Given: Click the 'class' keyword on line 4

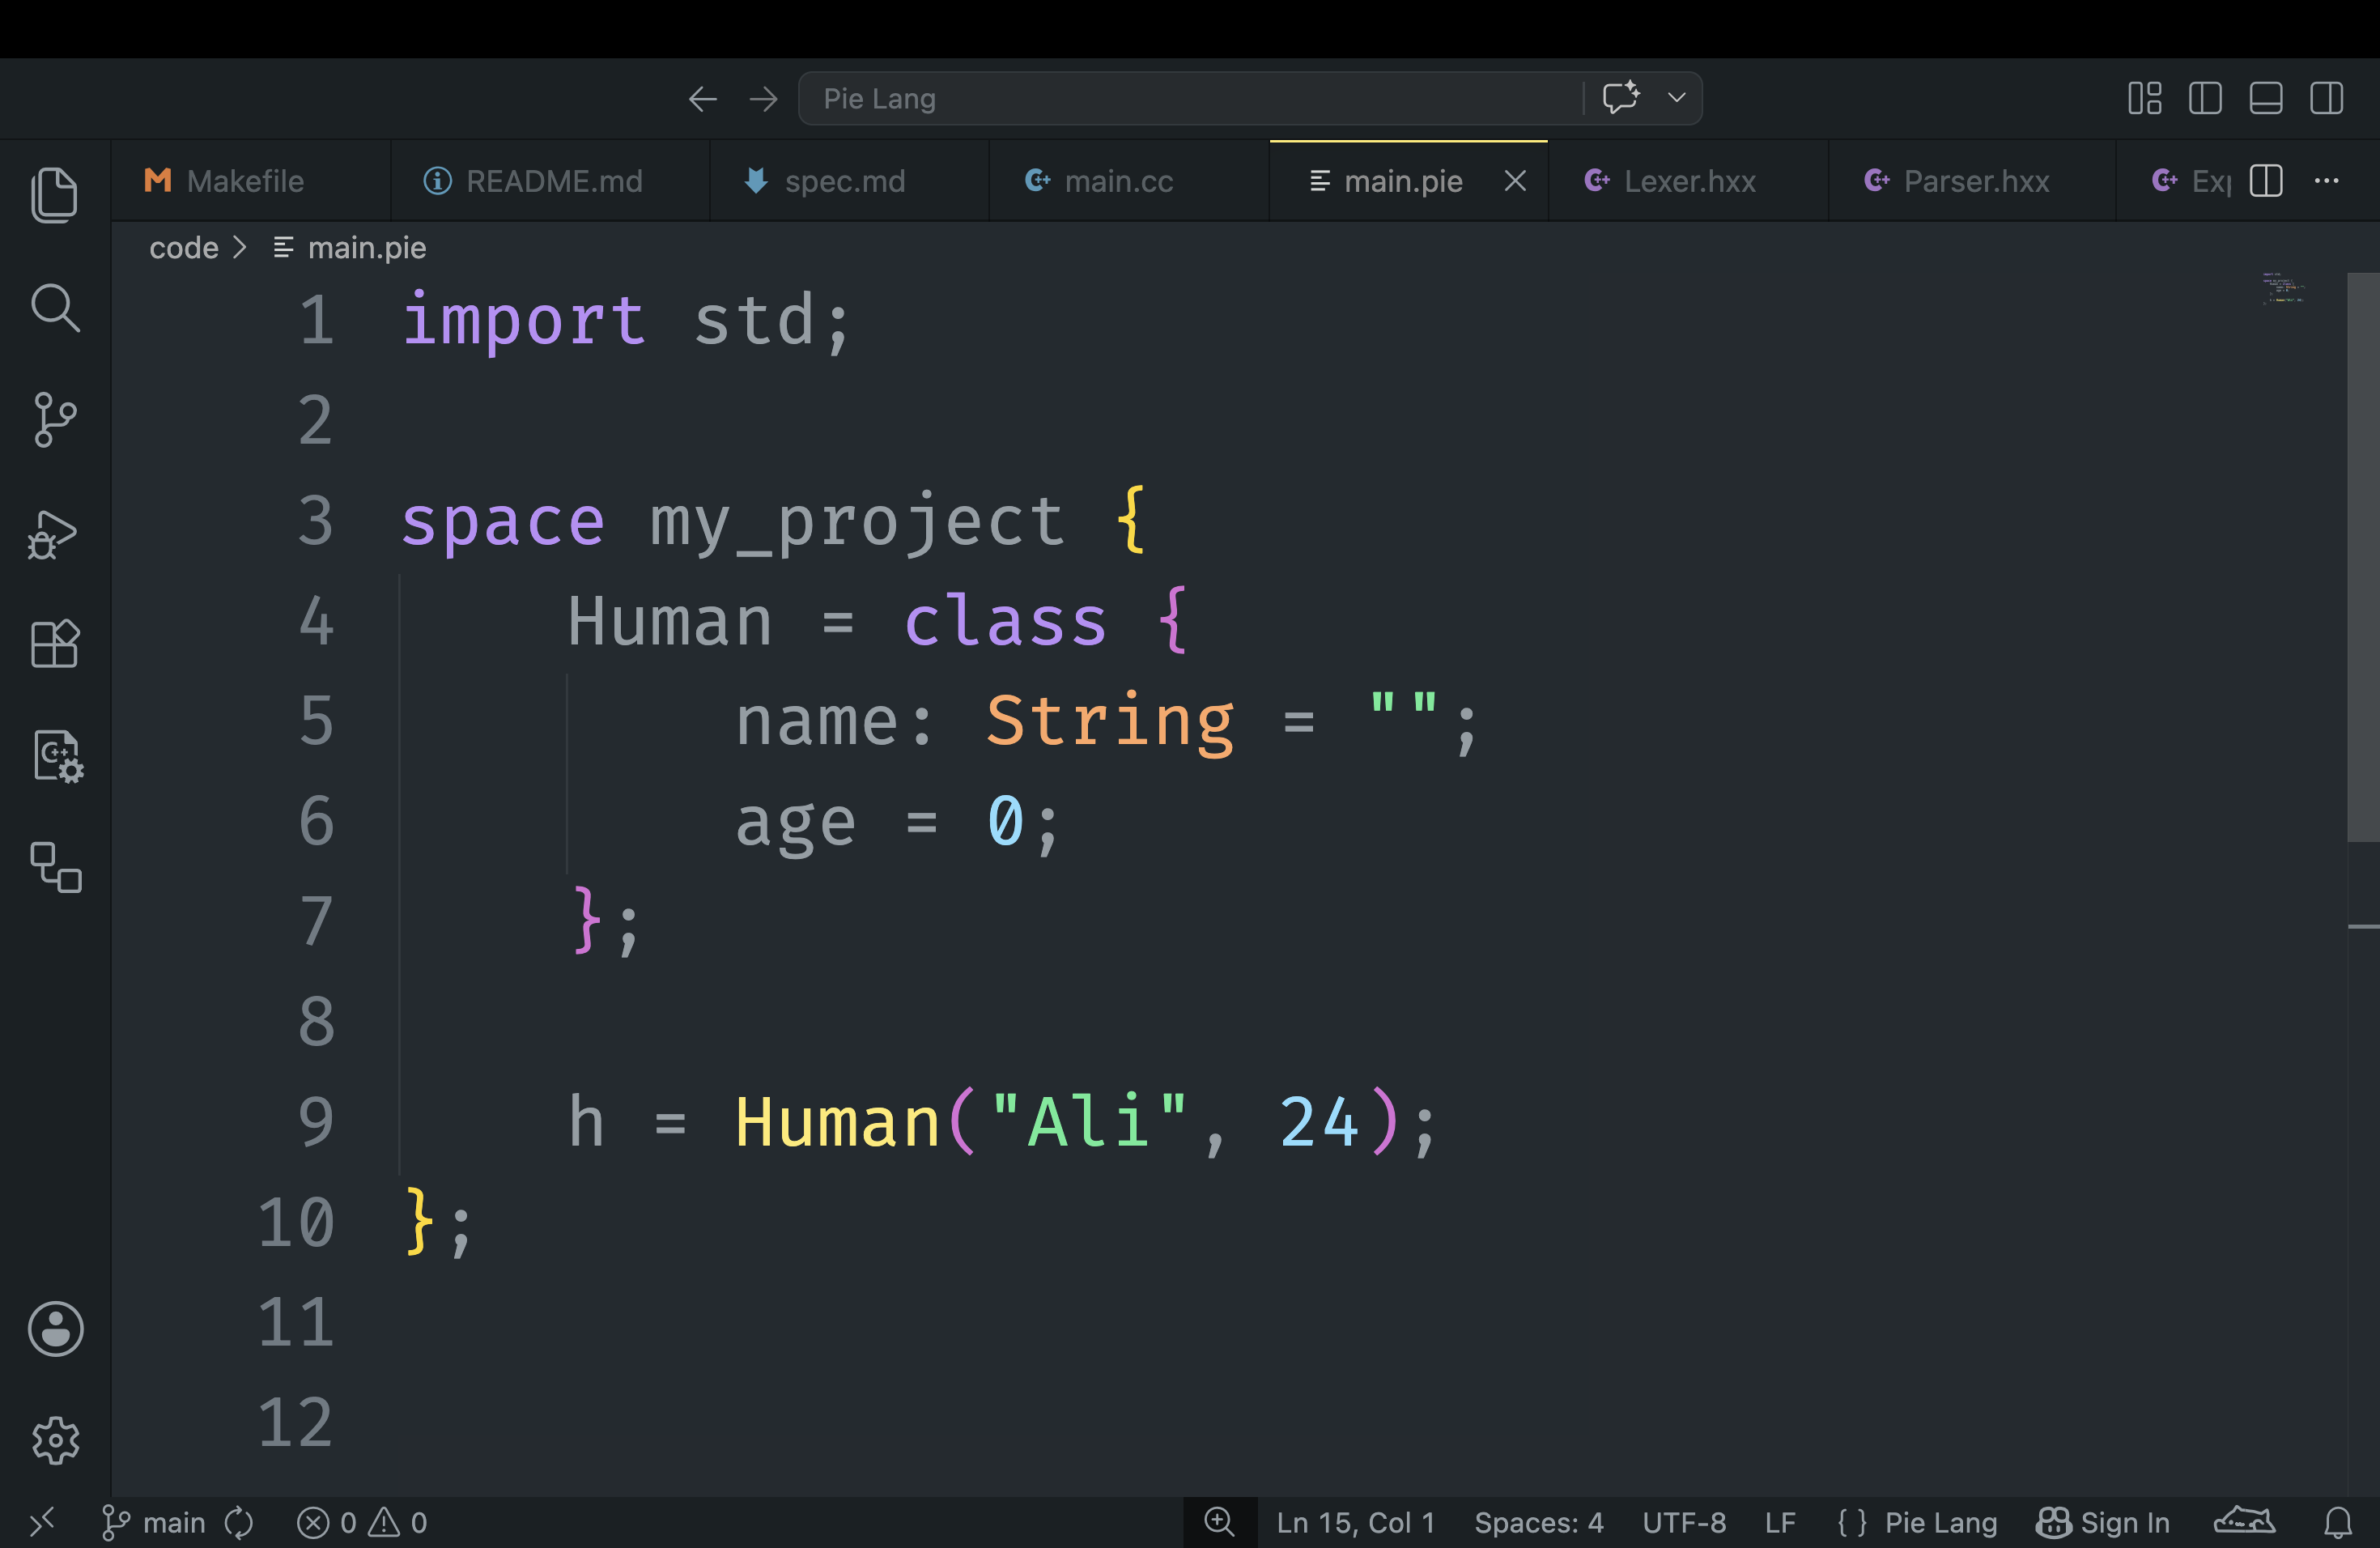Looking at the screenshot, I should pos(1006,621).
